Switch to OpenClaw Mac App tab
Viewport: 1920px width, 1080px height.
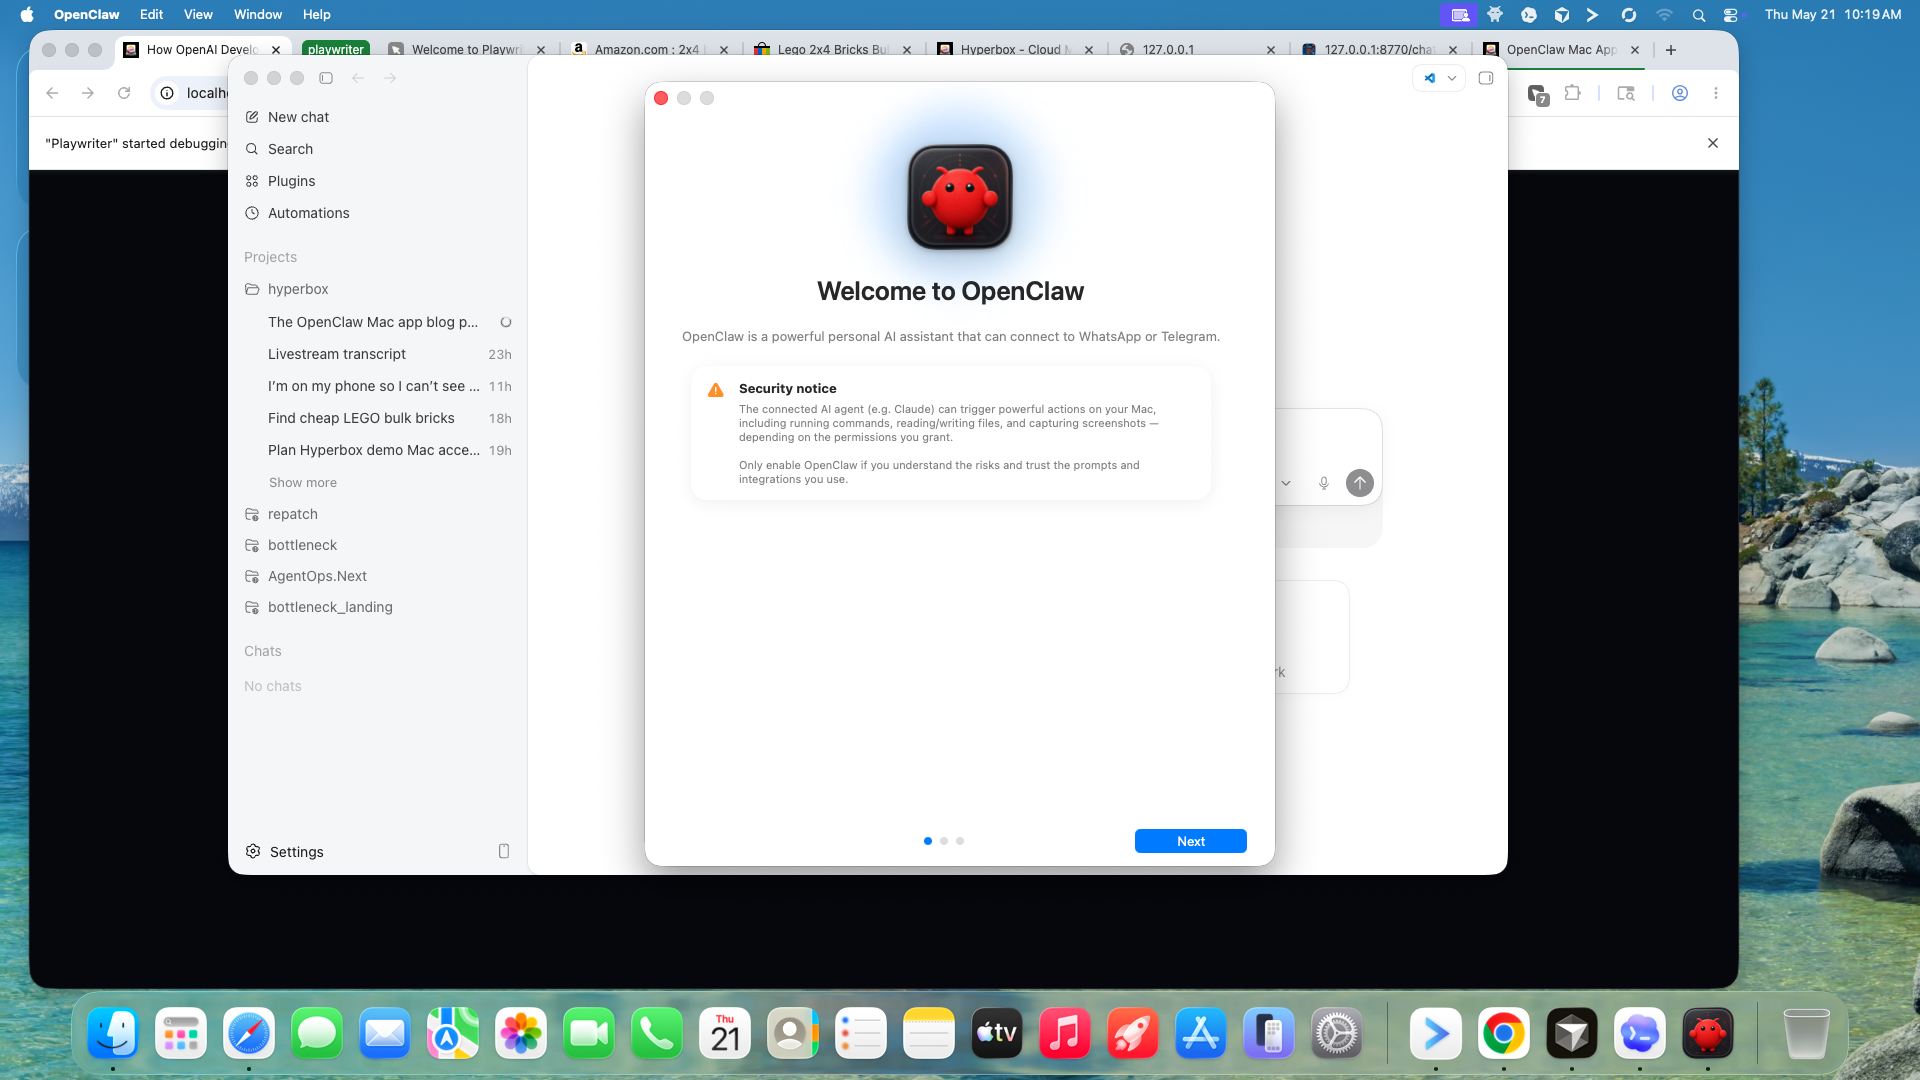point(1561,50)
